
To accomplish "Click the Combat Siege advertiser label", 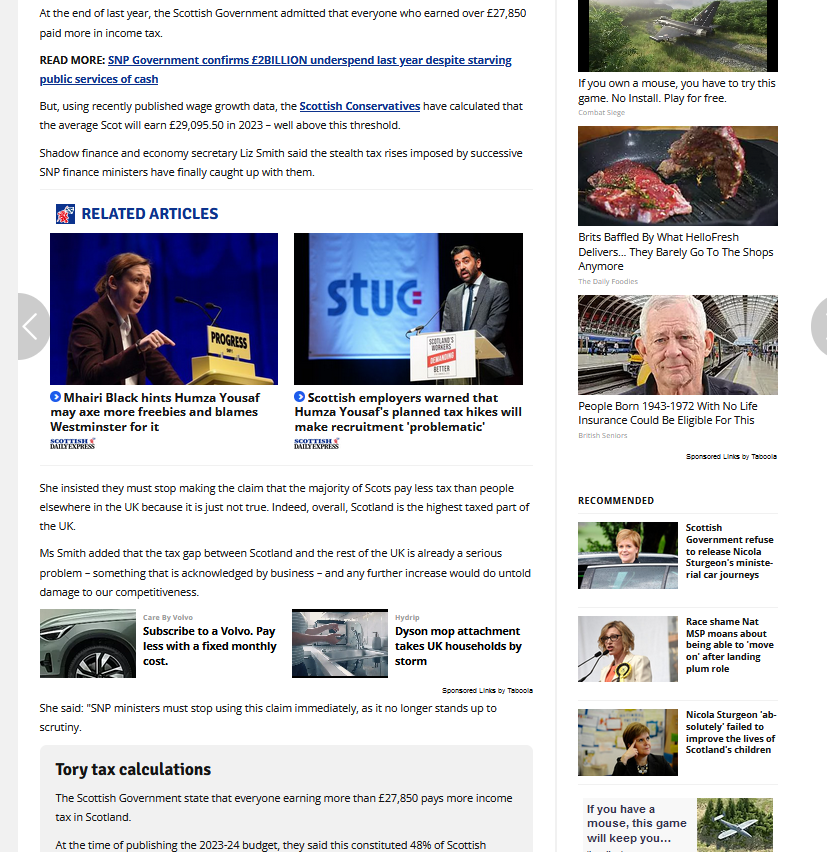I will (602, 112).
